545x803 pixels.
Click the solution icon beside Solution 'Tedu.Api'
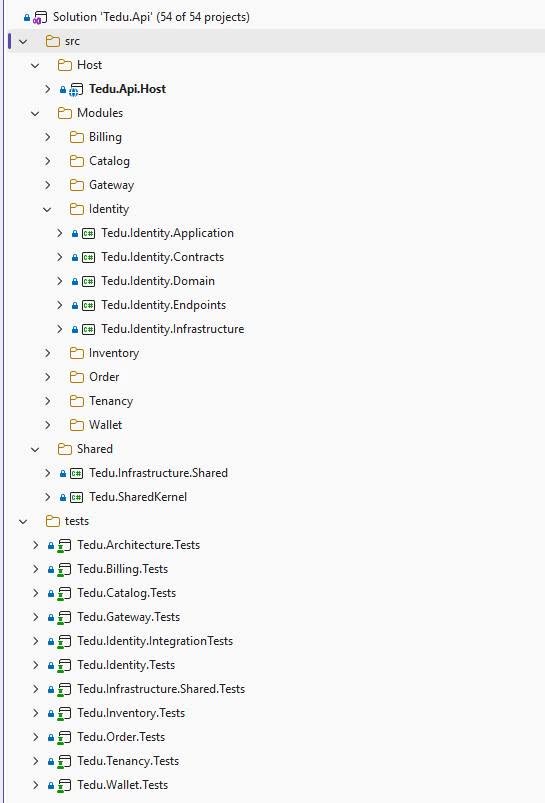click(40, 17)
